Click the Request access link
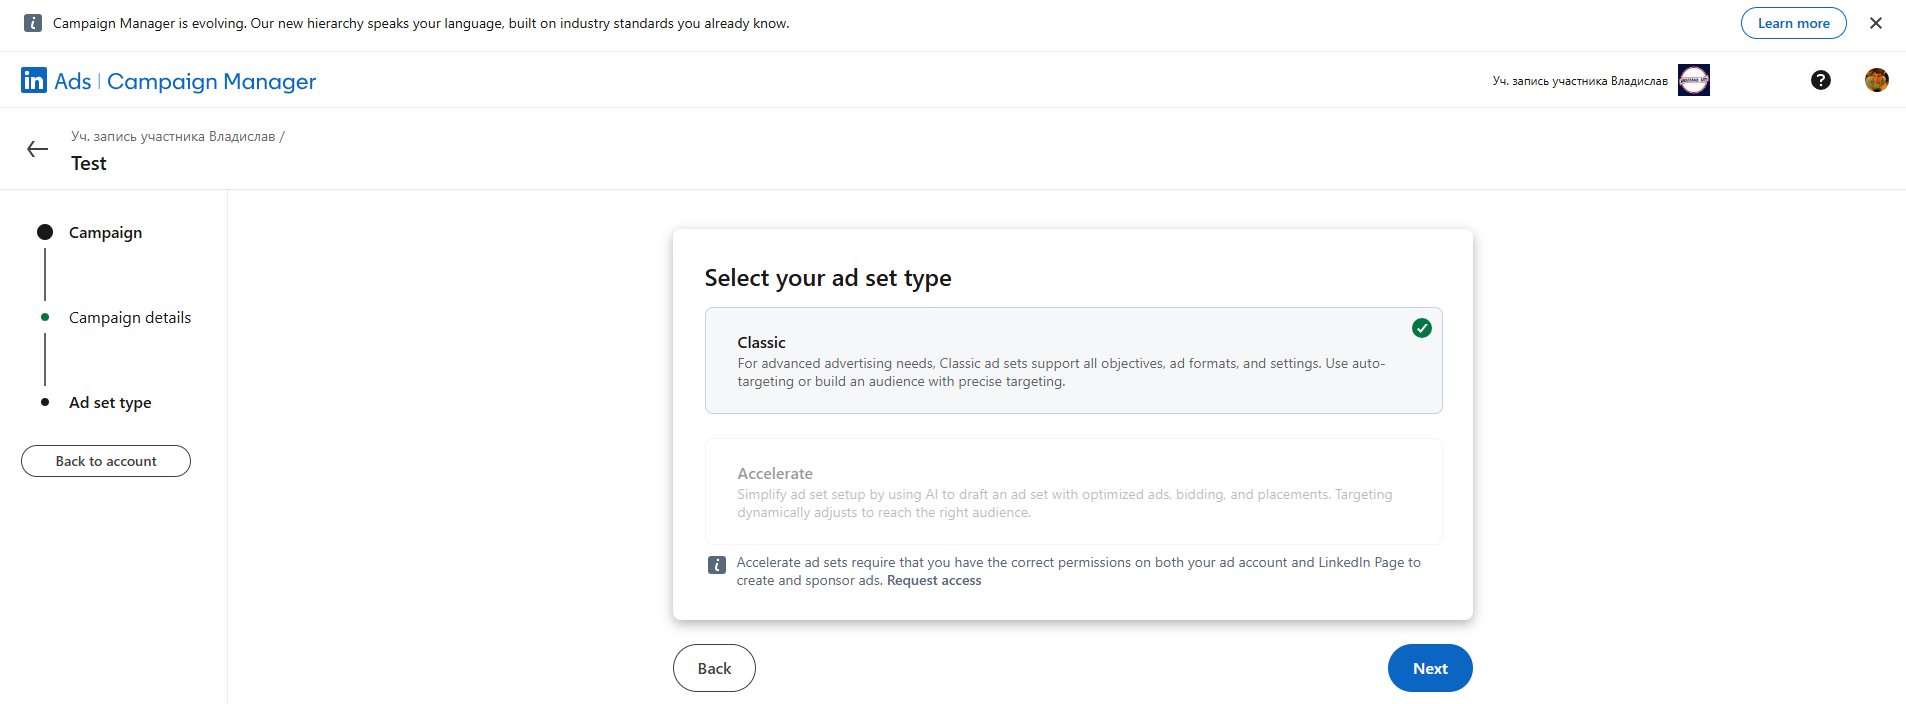Screen dimensions: 1906x704 point(934,581)
